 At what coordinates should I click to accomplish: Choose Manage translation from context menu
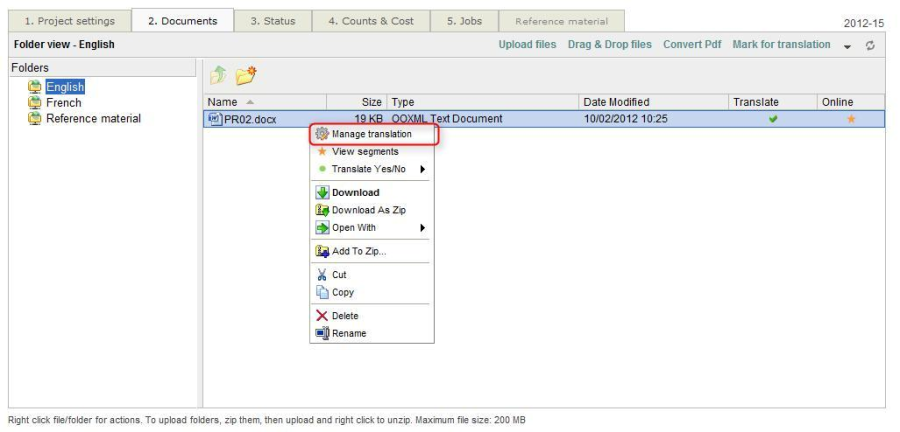point(371,134)
